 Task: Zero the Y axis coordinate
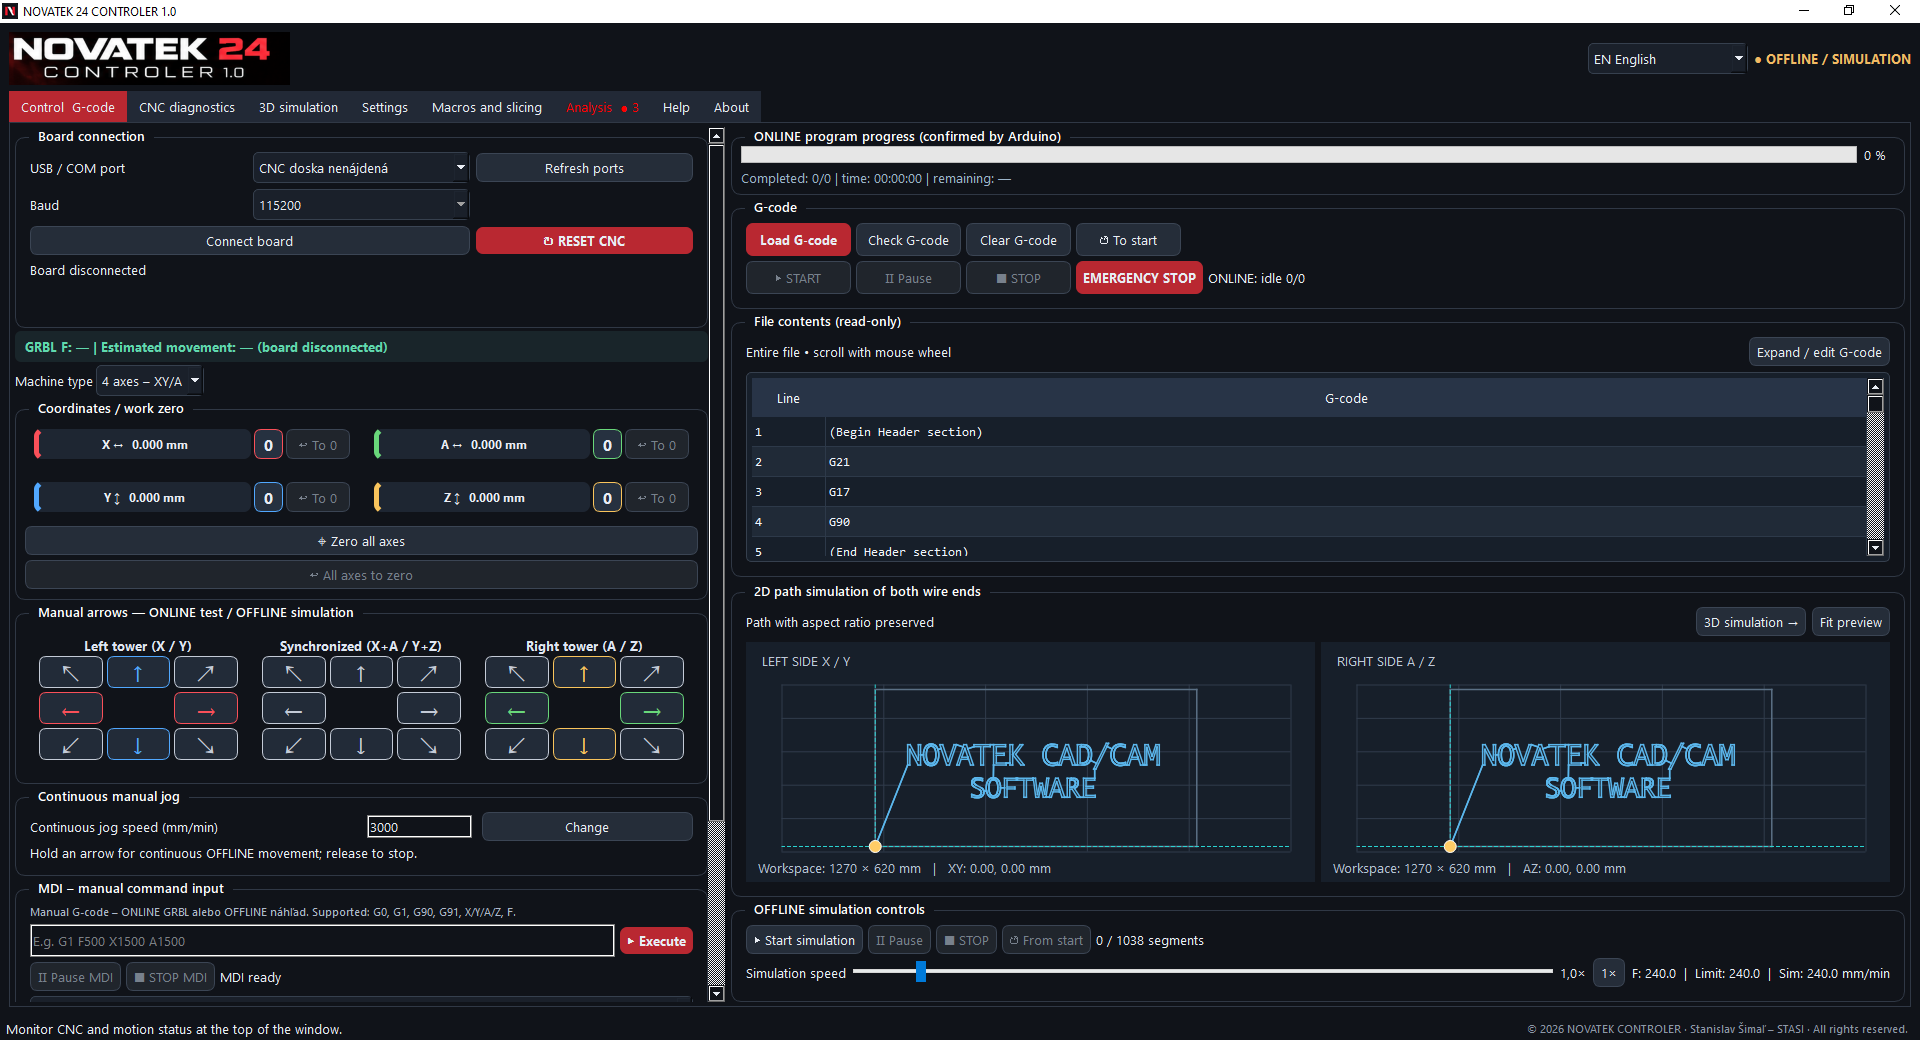pos(268,498)
